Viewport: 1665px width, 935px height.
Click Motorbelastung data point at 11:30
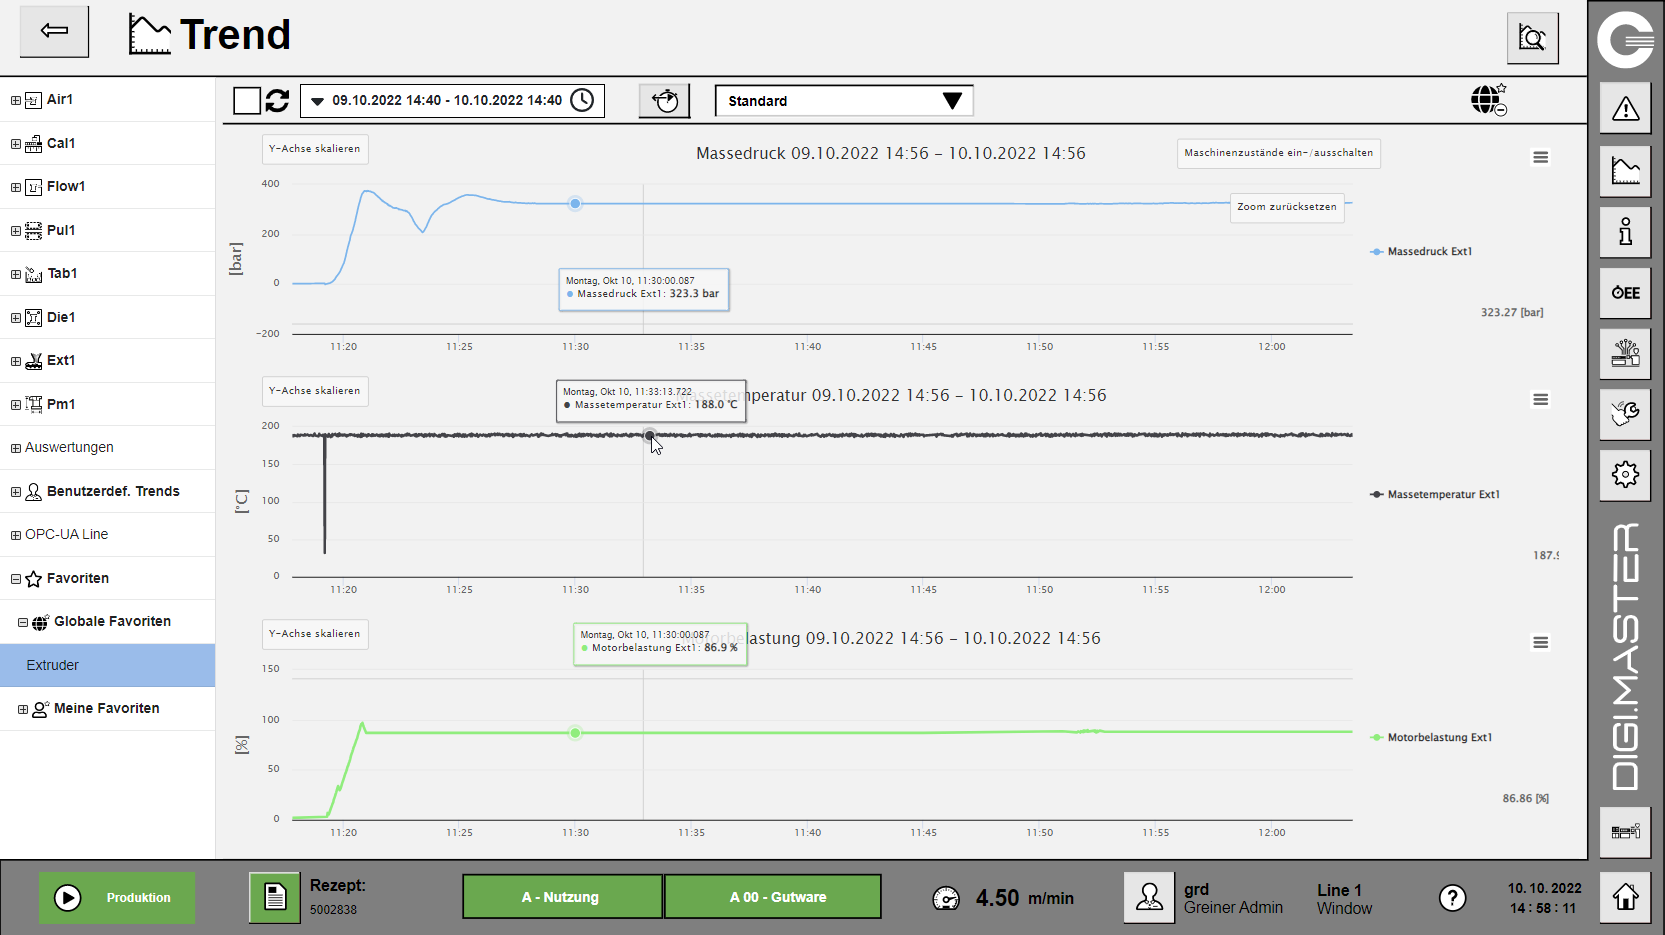pos(575,733)
